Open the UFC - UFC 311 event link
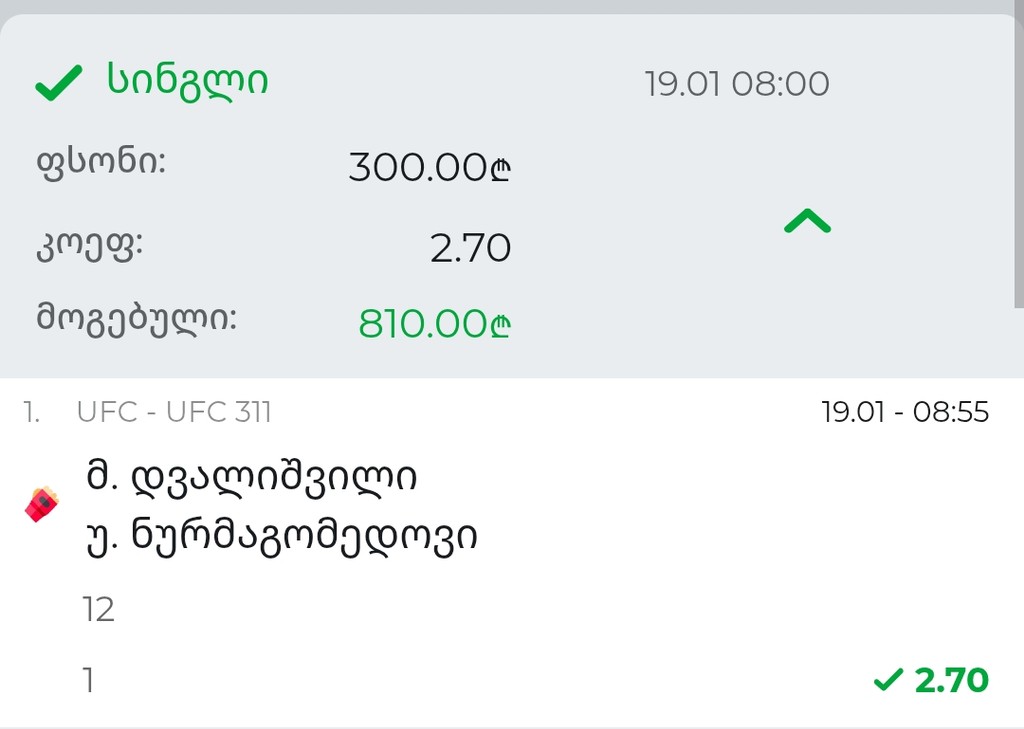Screen dimensions: 1024x729 (x=174, y=412)
